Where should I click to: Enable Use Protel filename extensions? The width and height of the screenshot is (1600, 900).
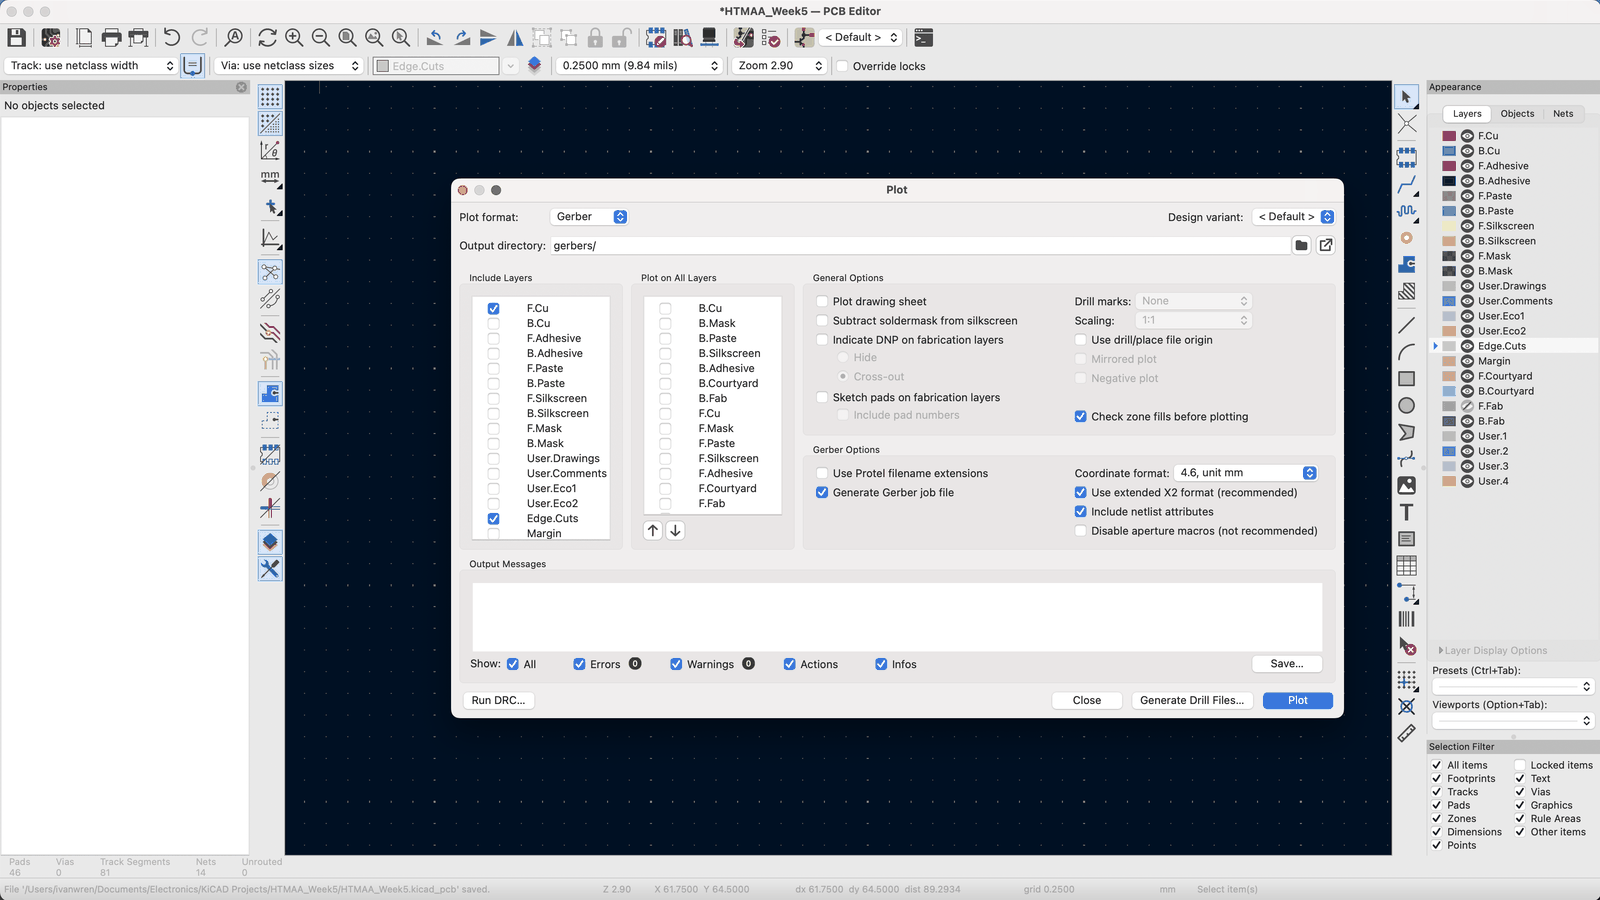click(x=822, y=473)
